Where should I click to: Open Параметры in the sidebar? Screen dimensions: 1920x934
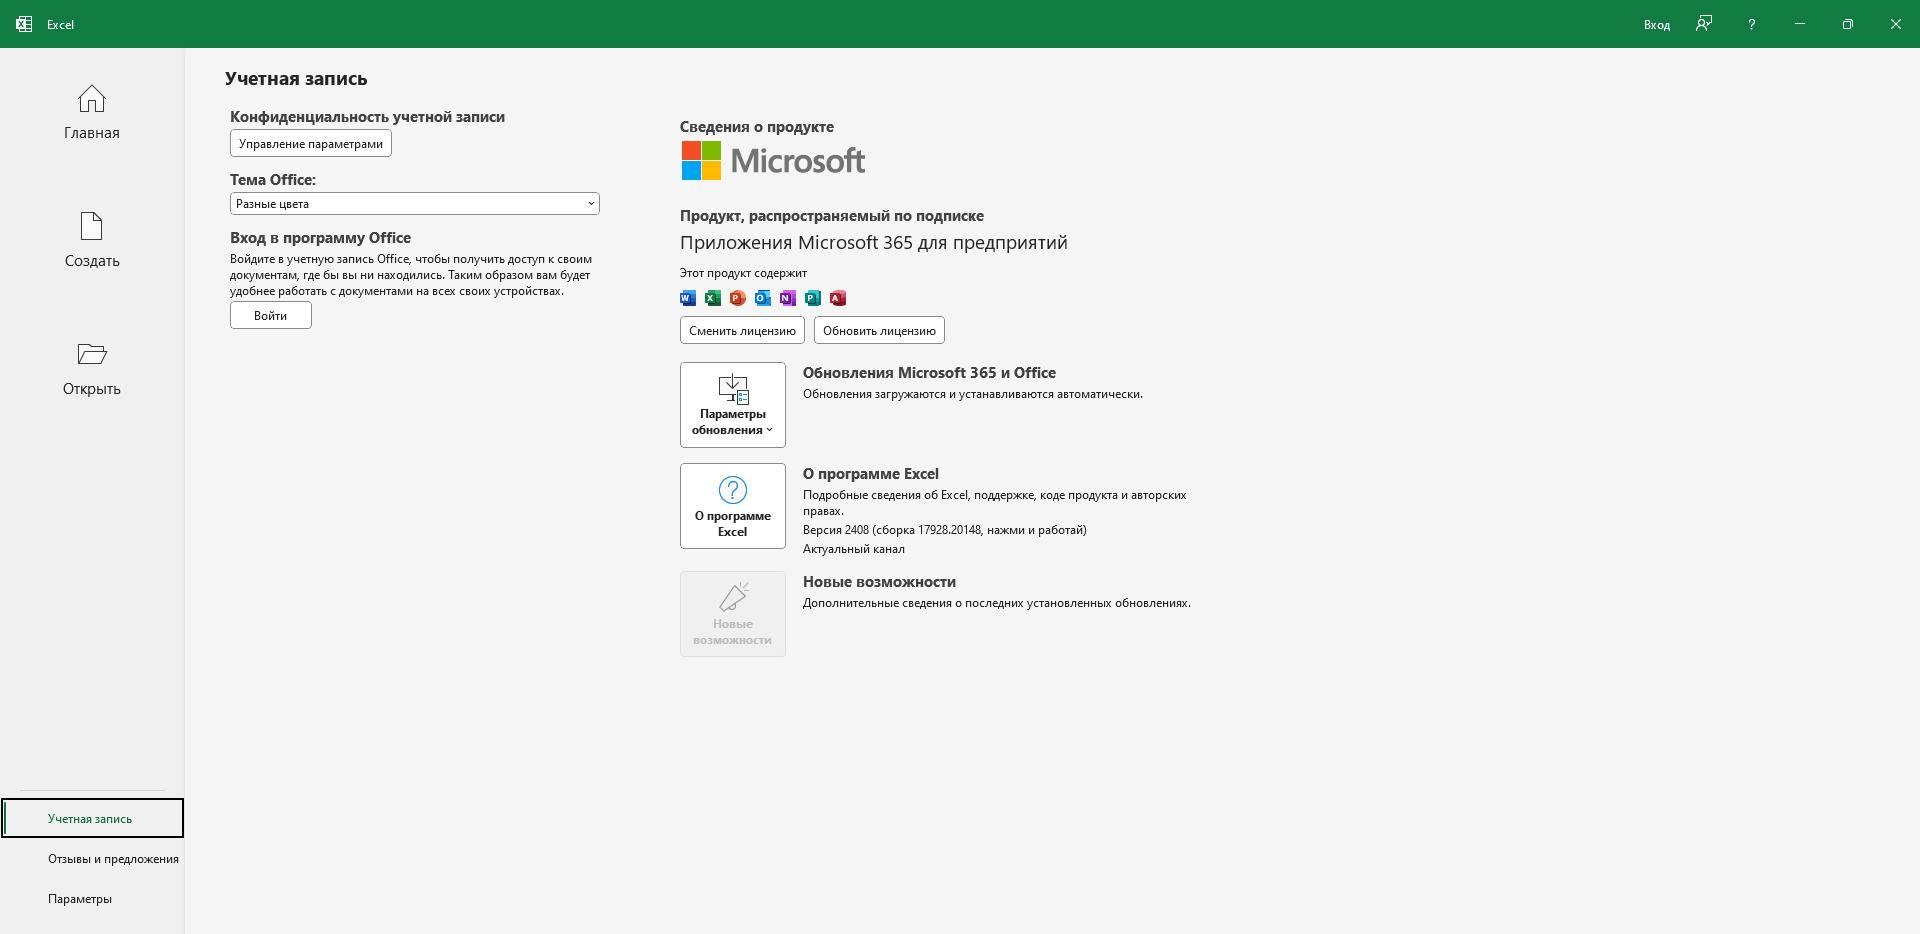coord(80,899)
